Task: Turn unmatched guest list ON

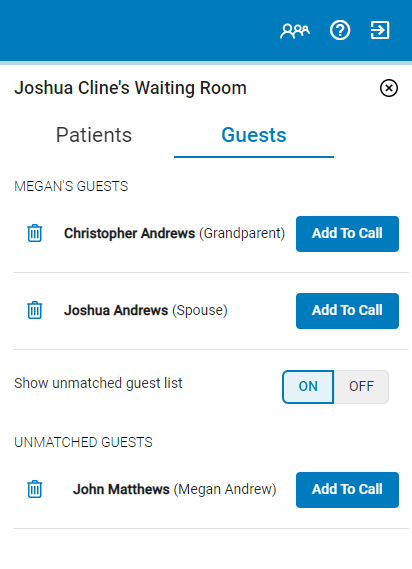Action: coord(308,386)
